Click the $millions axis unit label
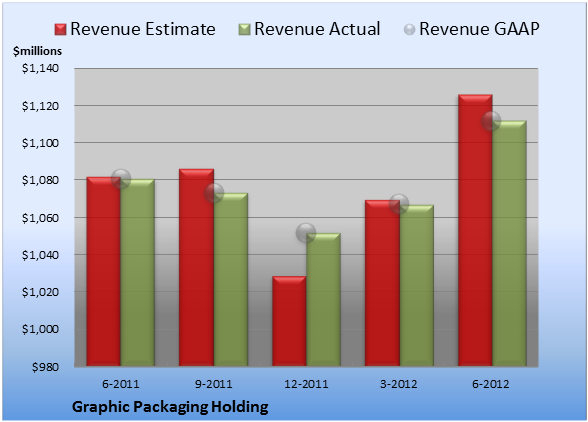588x422 pixels. (37, 51)
